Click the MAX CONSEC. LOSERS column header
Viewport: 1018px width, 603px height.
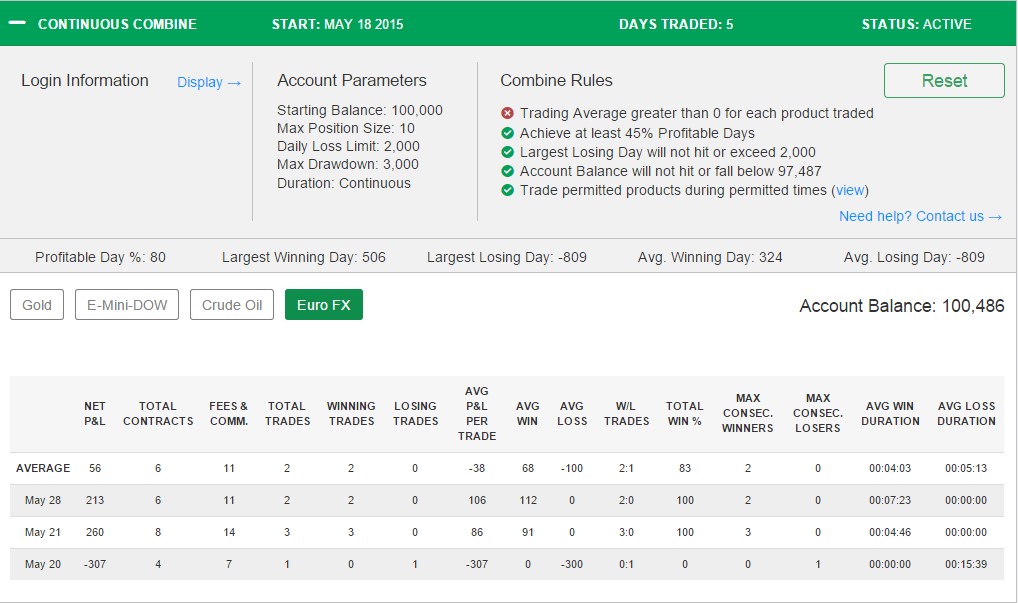coord(817,413)
